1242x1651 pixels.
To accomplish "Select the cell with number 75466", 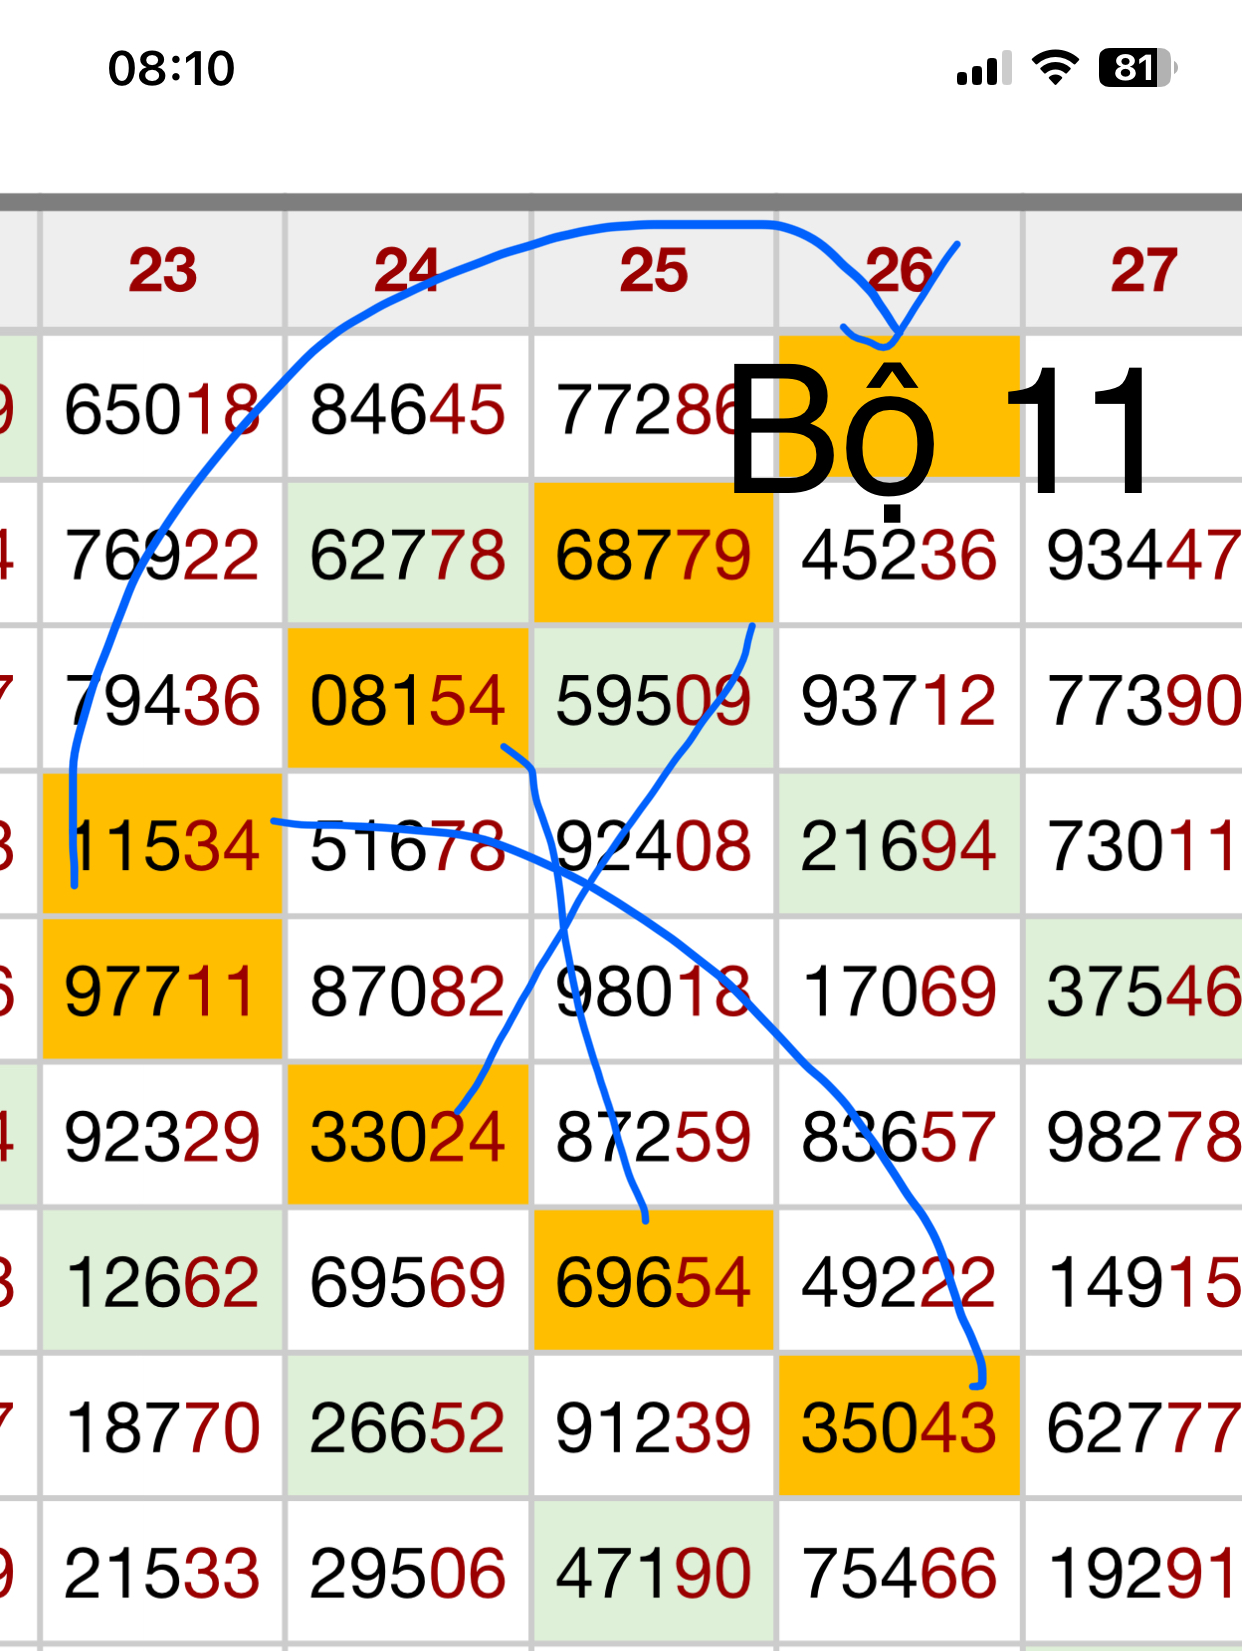I will click(x=898, y=1573).
